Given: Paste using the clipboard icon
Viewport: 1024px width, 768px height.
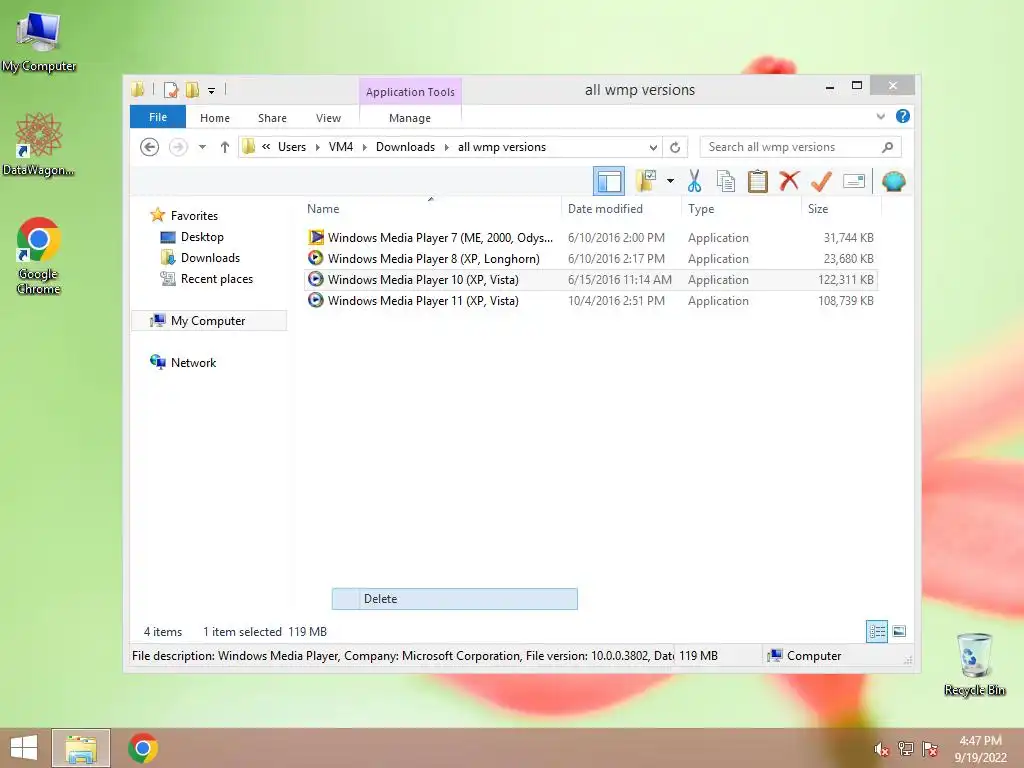Looking at the screenshot, I should pyautogui.click(x=757, y=181).
